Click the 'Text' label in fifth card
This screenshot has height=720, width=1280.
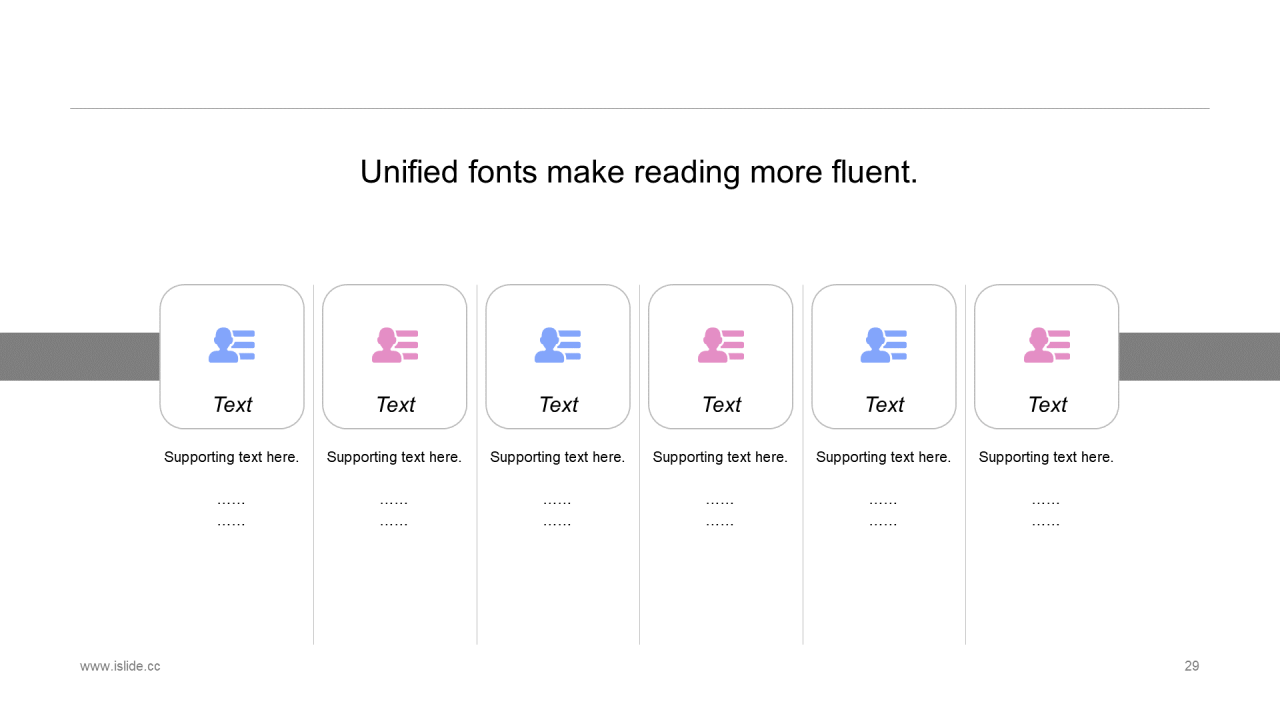(x=884, y=404)
